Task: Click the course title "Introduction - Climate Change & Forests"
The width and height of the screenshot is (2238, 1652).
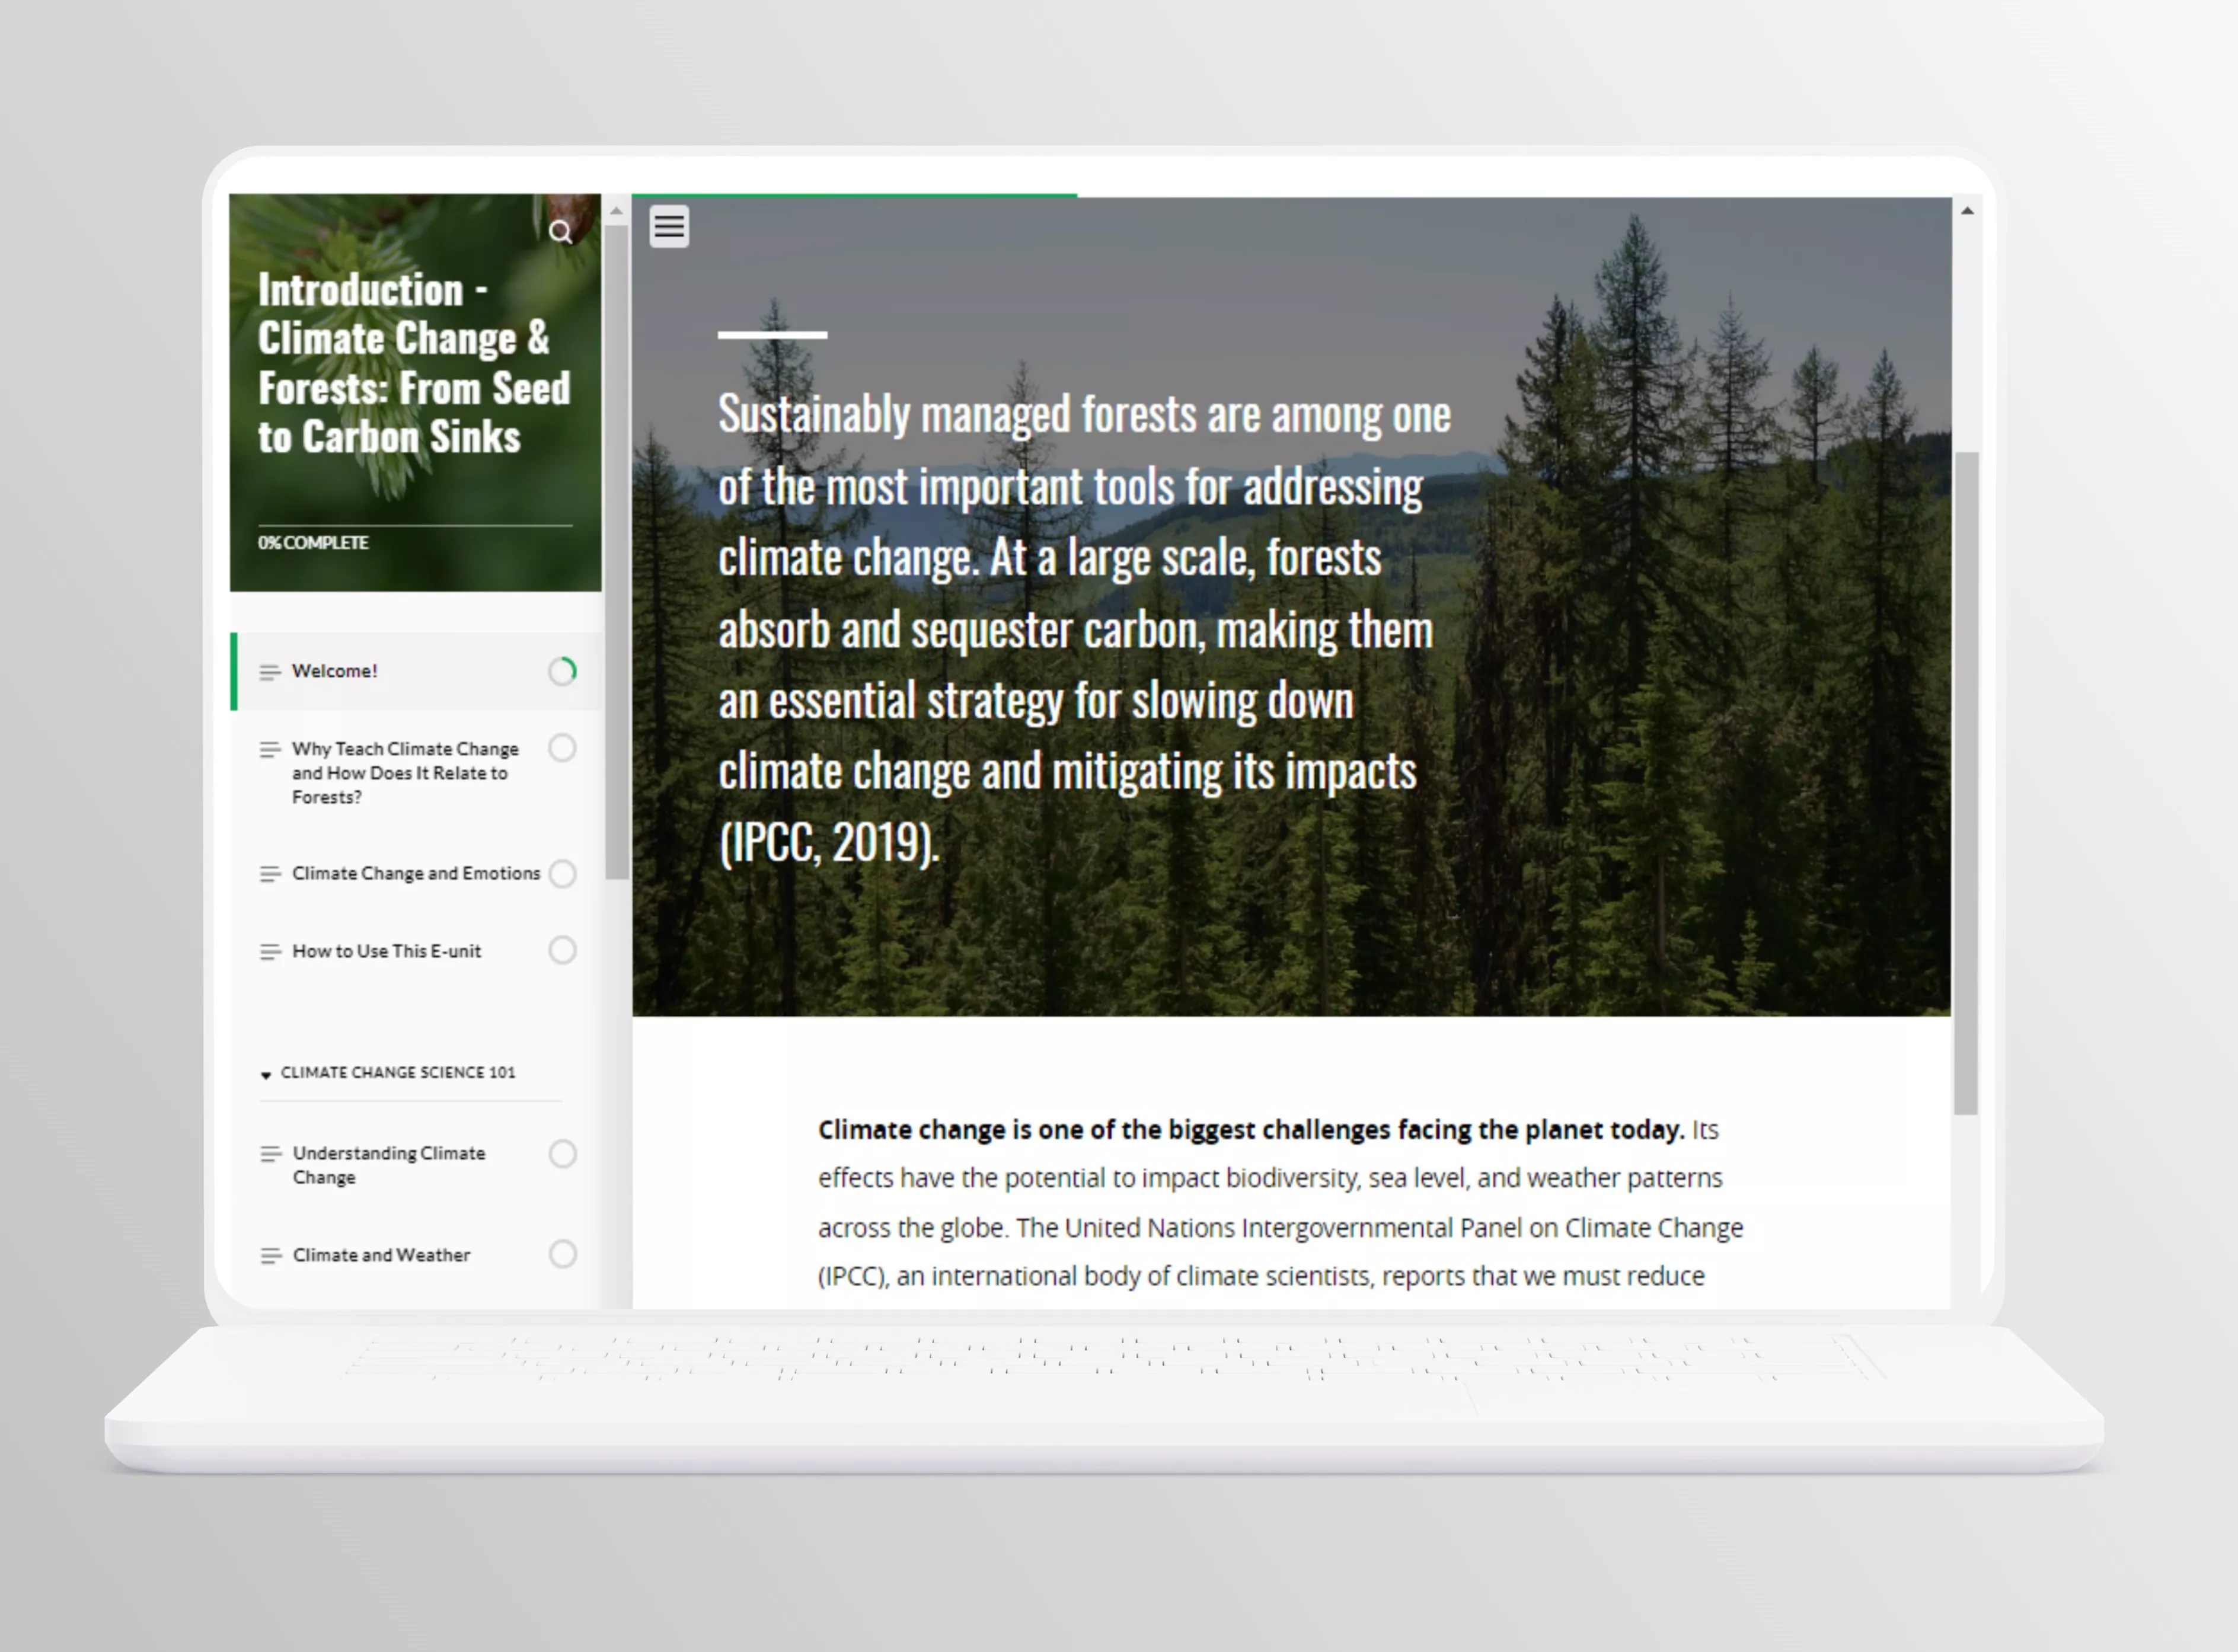Action: (x=414, y=363)
